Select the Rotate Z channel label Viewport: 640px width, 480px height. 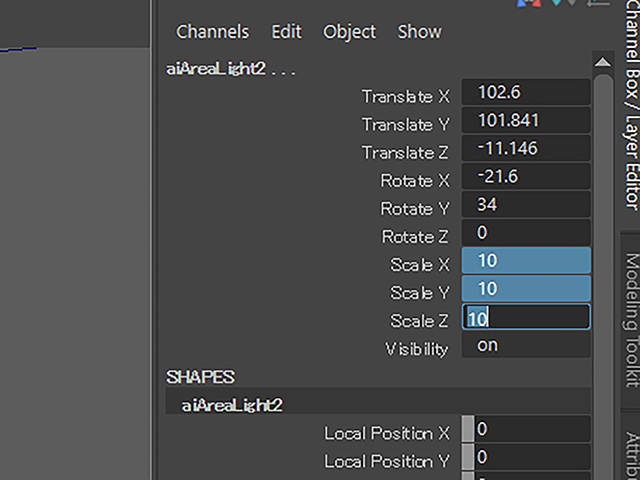[x=414, y=237]
